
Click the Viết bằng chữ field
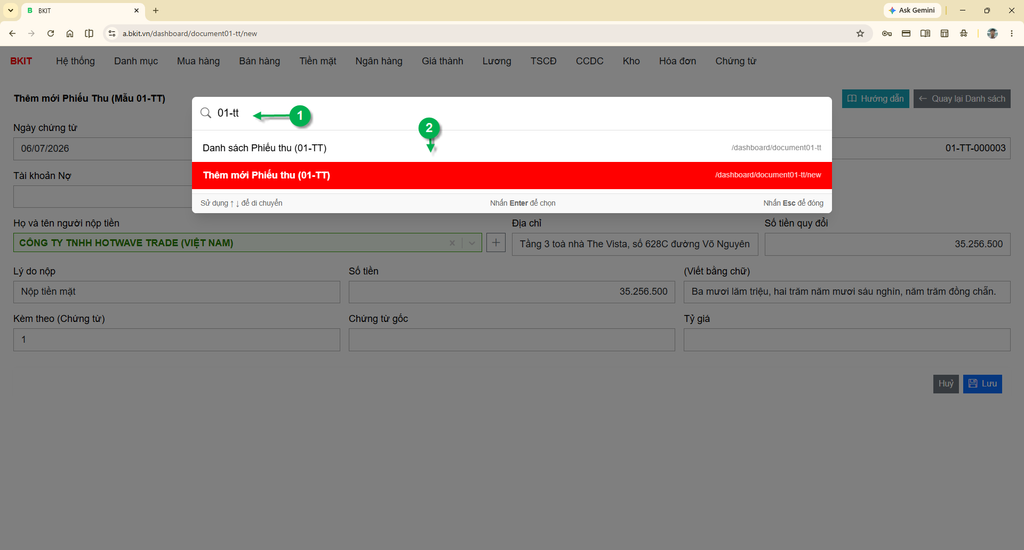[847, 292]
